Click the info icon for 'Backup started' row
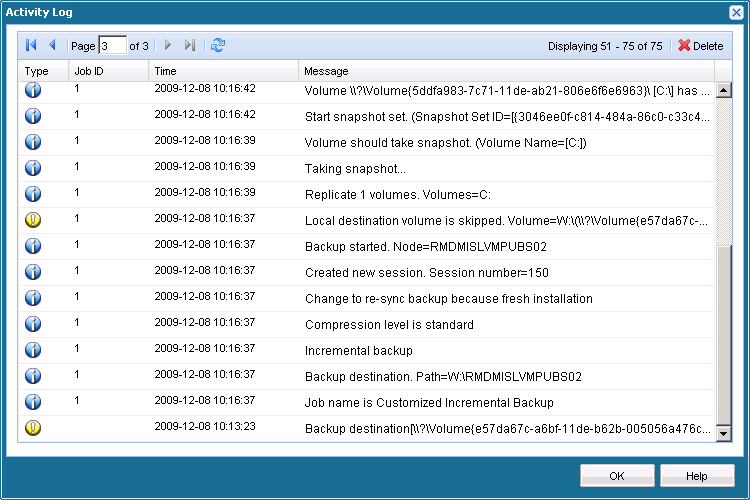 (33, 246)
